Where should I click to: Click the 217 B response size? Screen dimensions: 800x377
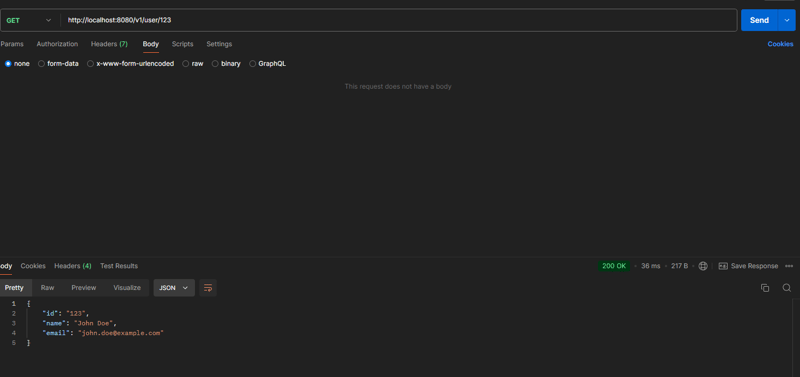coord(679,266)
